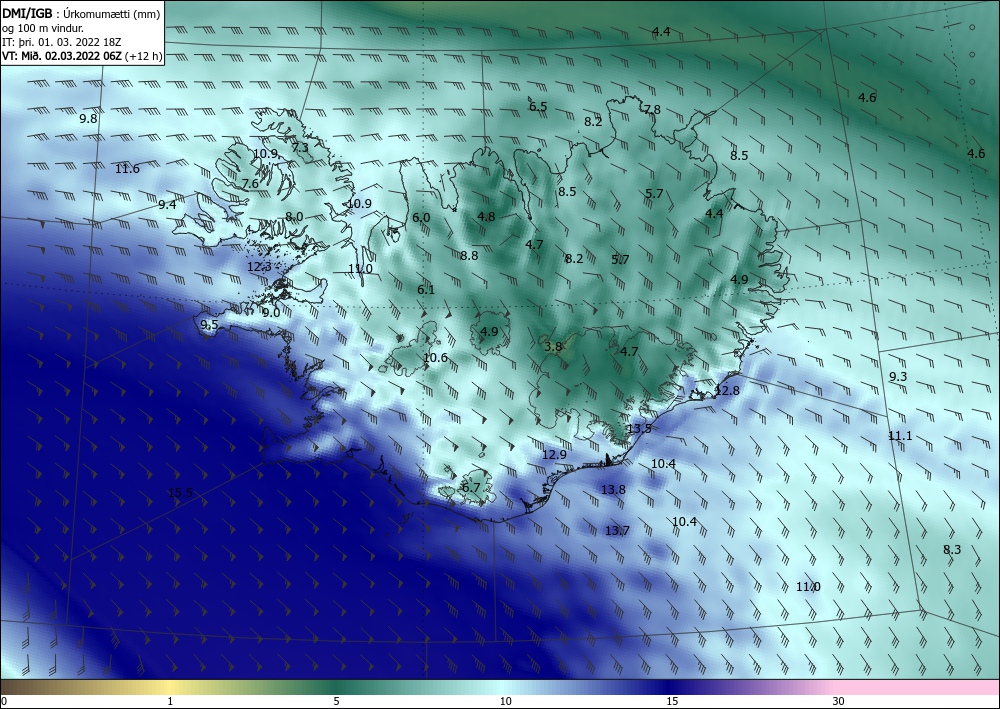Viewport: 1000px width, 709px height.
Task: Click the 9.5 value on the map
Action: pyautogui.click(x=209, y=325)
